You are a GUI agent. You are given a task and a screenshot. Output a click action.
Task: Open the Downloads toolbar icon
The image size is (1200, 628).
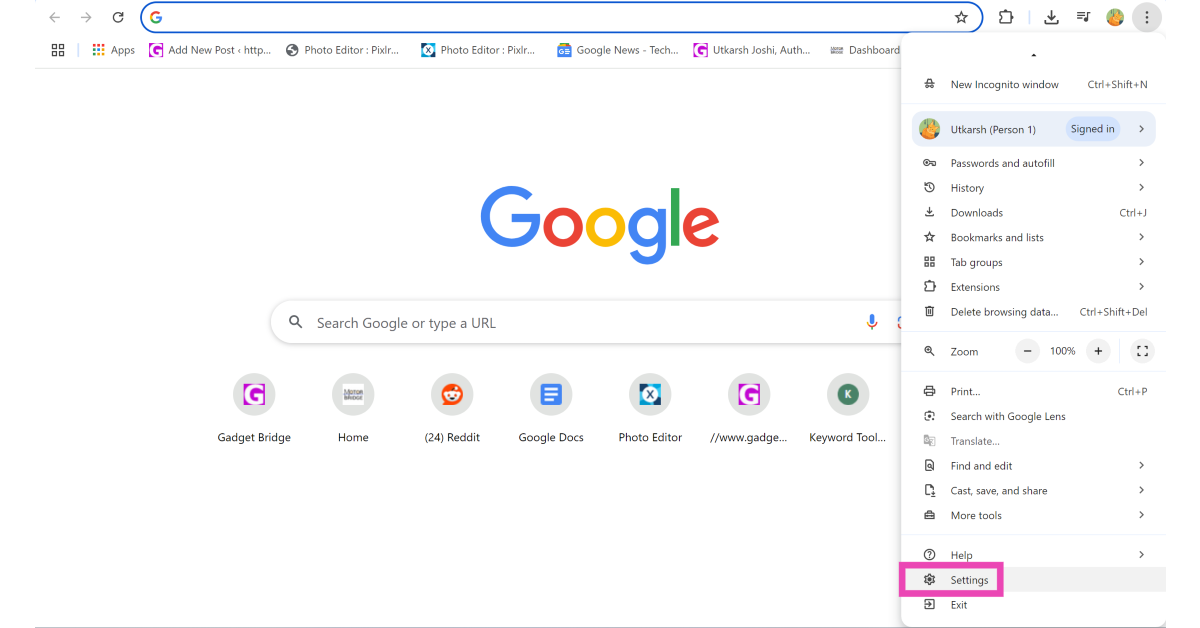(1051, 17)
